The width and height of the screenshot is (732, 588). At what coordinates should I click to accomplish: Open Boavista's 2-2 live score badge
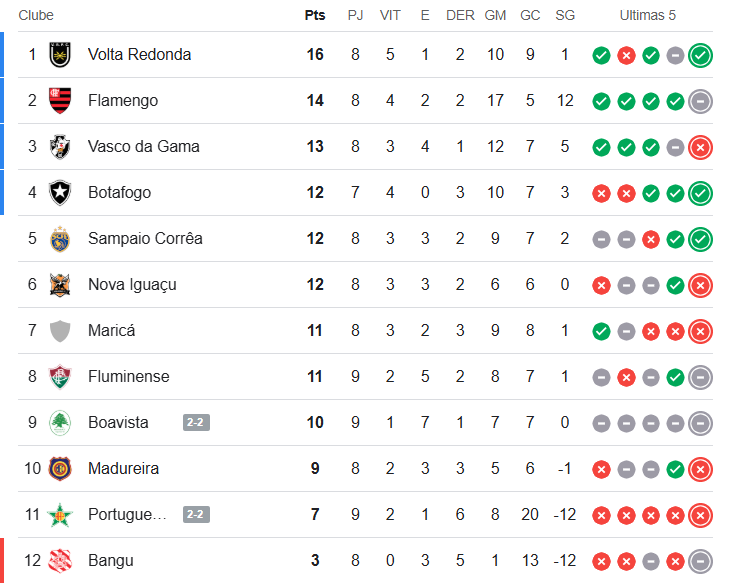coord(196,423)
